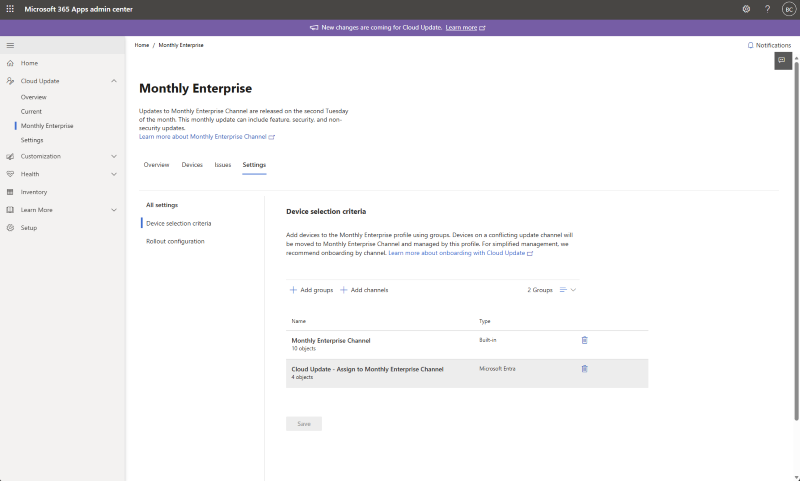Viewport: 800px width, 481px height.
Task: Select the Monthly Enterprise Channel row name
Action: [331, 341]
